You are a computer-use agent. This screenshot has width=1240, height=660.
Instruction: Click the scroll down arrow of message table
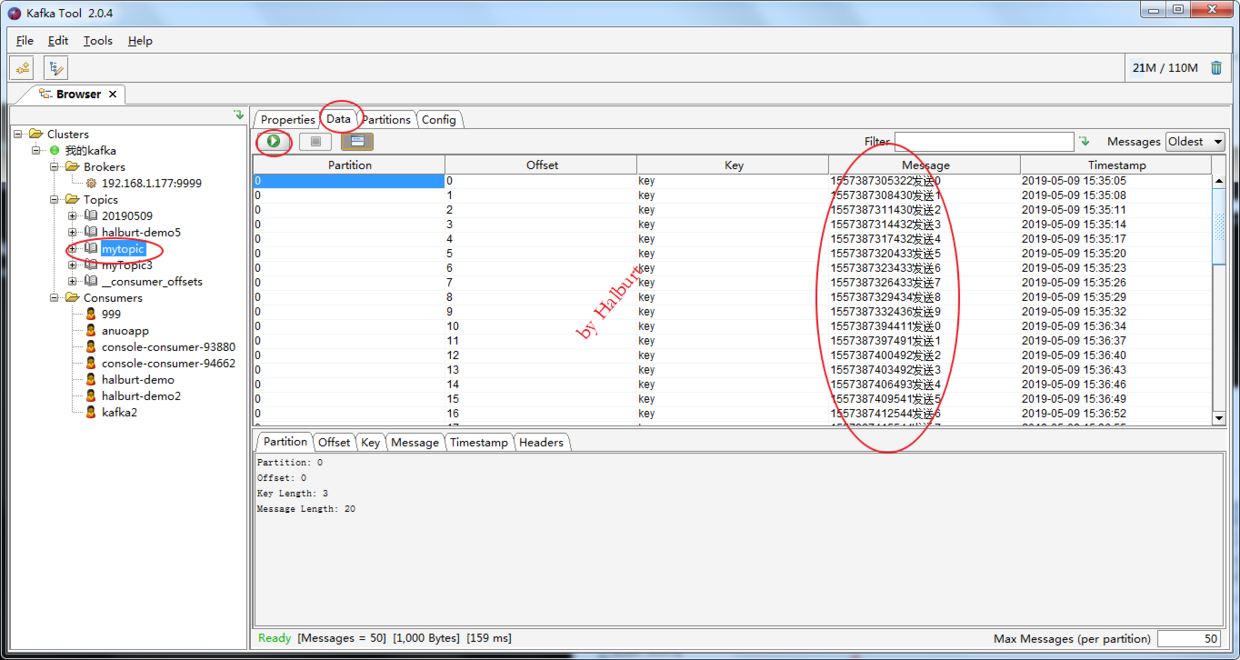pyautogui.click(x=1219, y=418)
